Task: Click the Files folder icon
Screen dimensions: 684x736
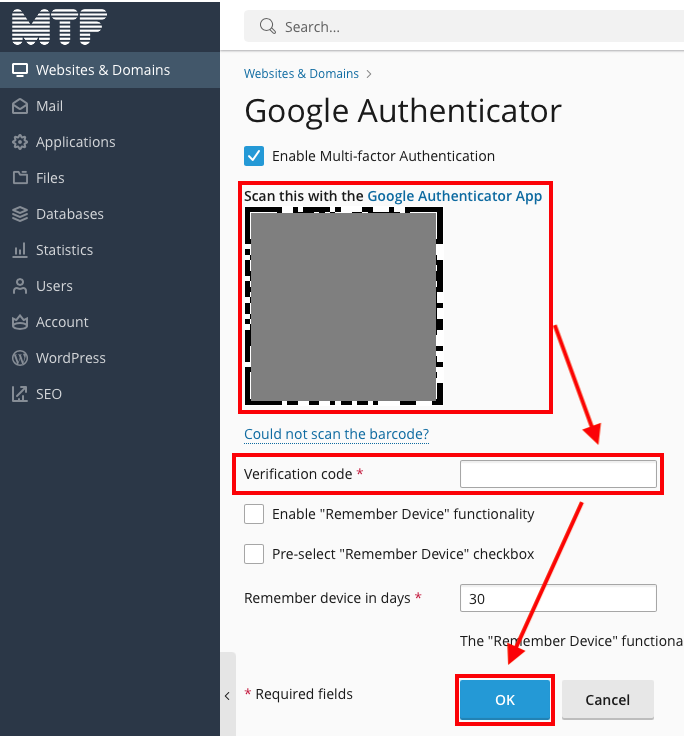Action: (19, 178)
